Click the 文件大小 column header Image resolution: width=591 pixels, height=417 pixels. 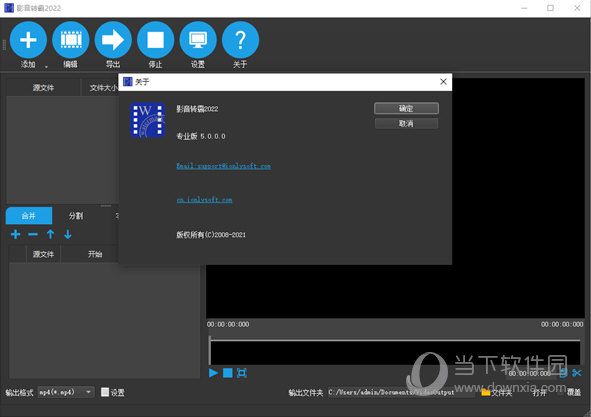pos(103,88)
